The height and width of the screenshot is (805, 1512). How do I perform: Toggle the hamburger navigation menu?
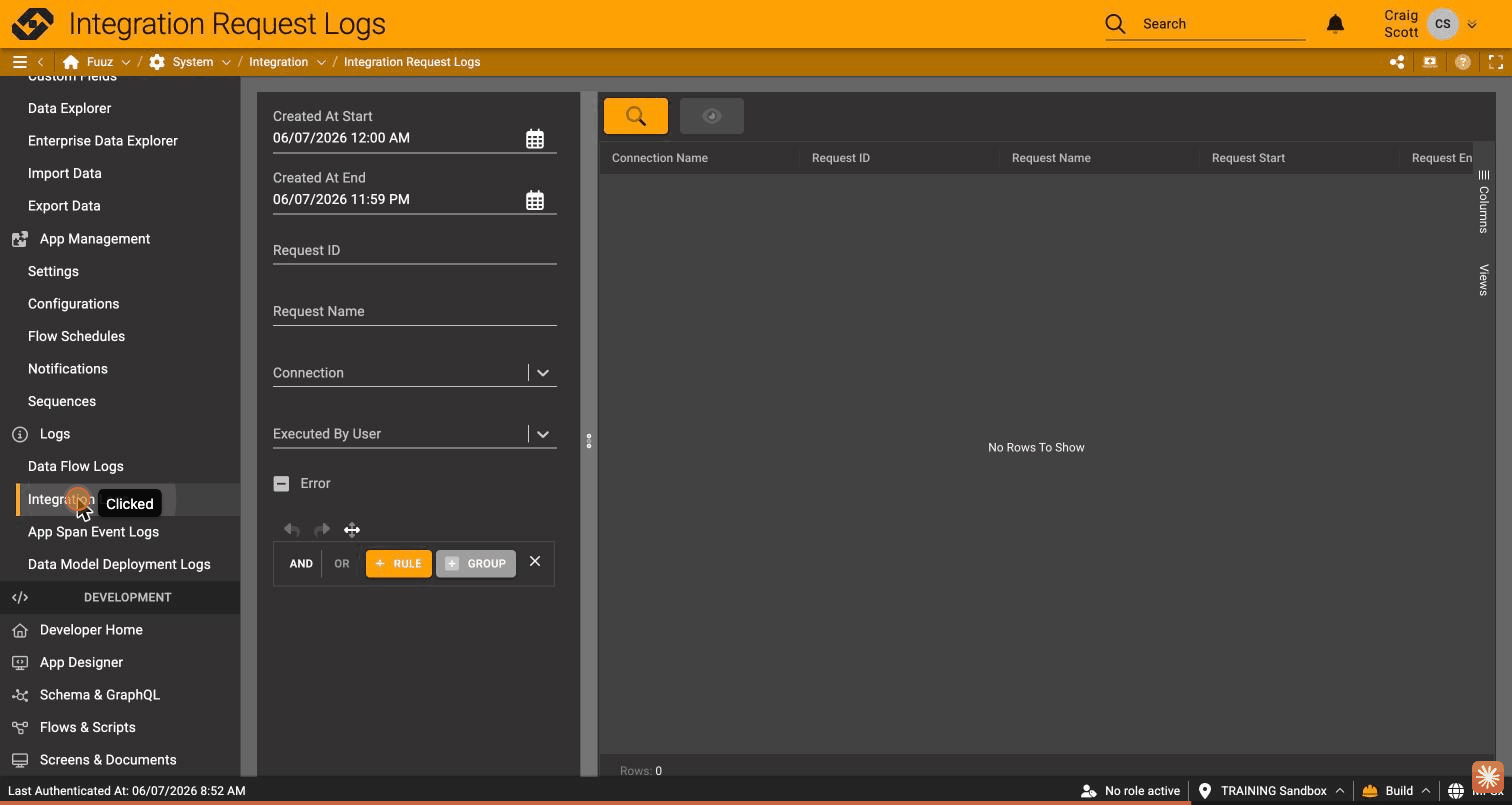pos(19,62)
